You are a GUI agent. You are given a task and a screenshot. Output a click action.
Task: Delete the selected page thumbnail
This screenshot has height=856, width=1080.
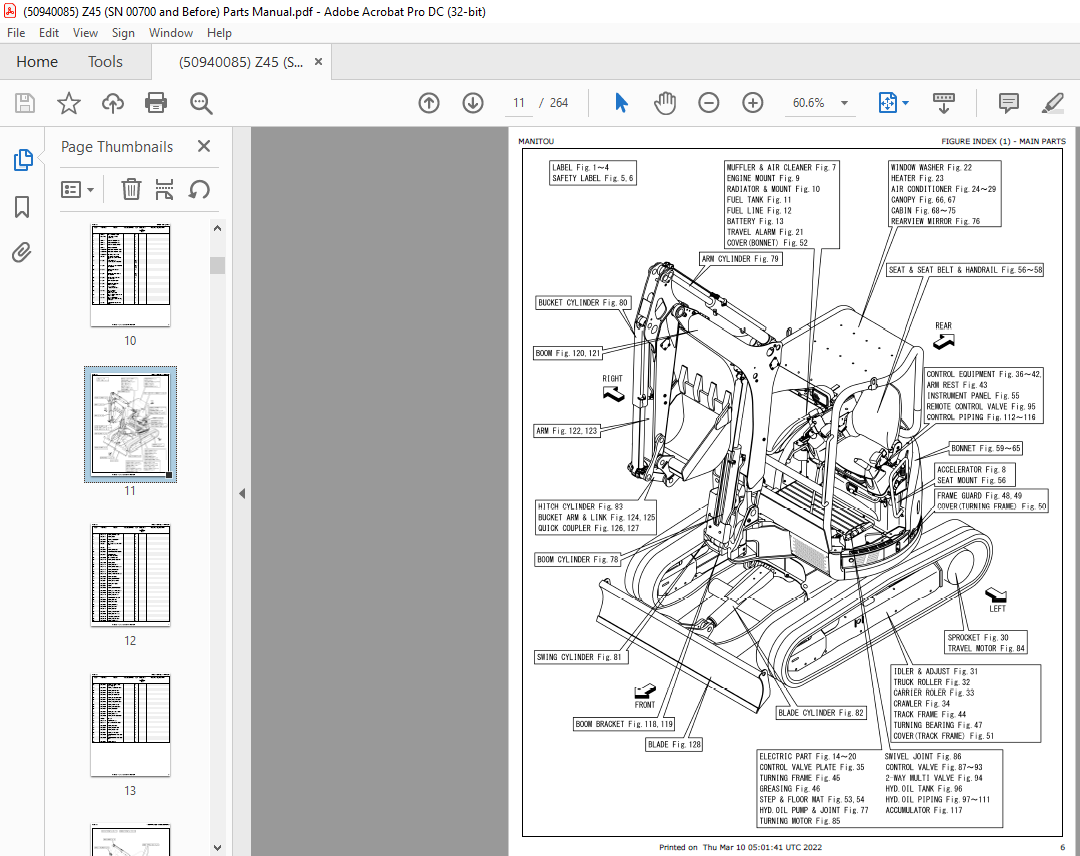click(x=131, y=189)
